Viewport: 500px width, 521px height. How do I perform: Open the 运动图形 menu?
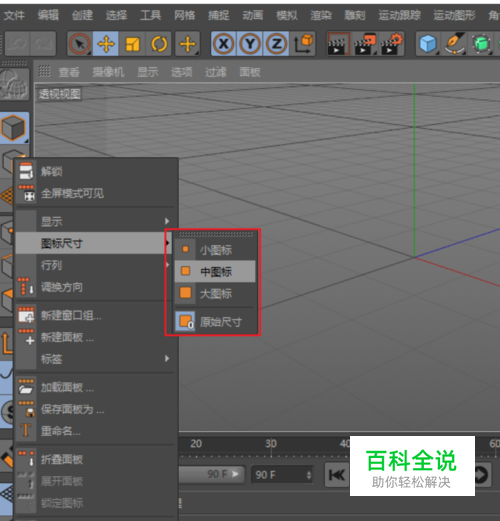coord(454,15)
